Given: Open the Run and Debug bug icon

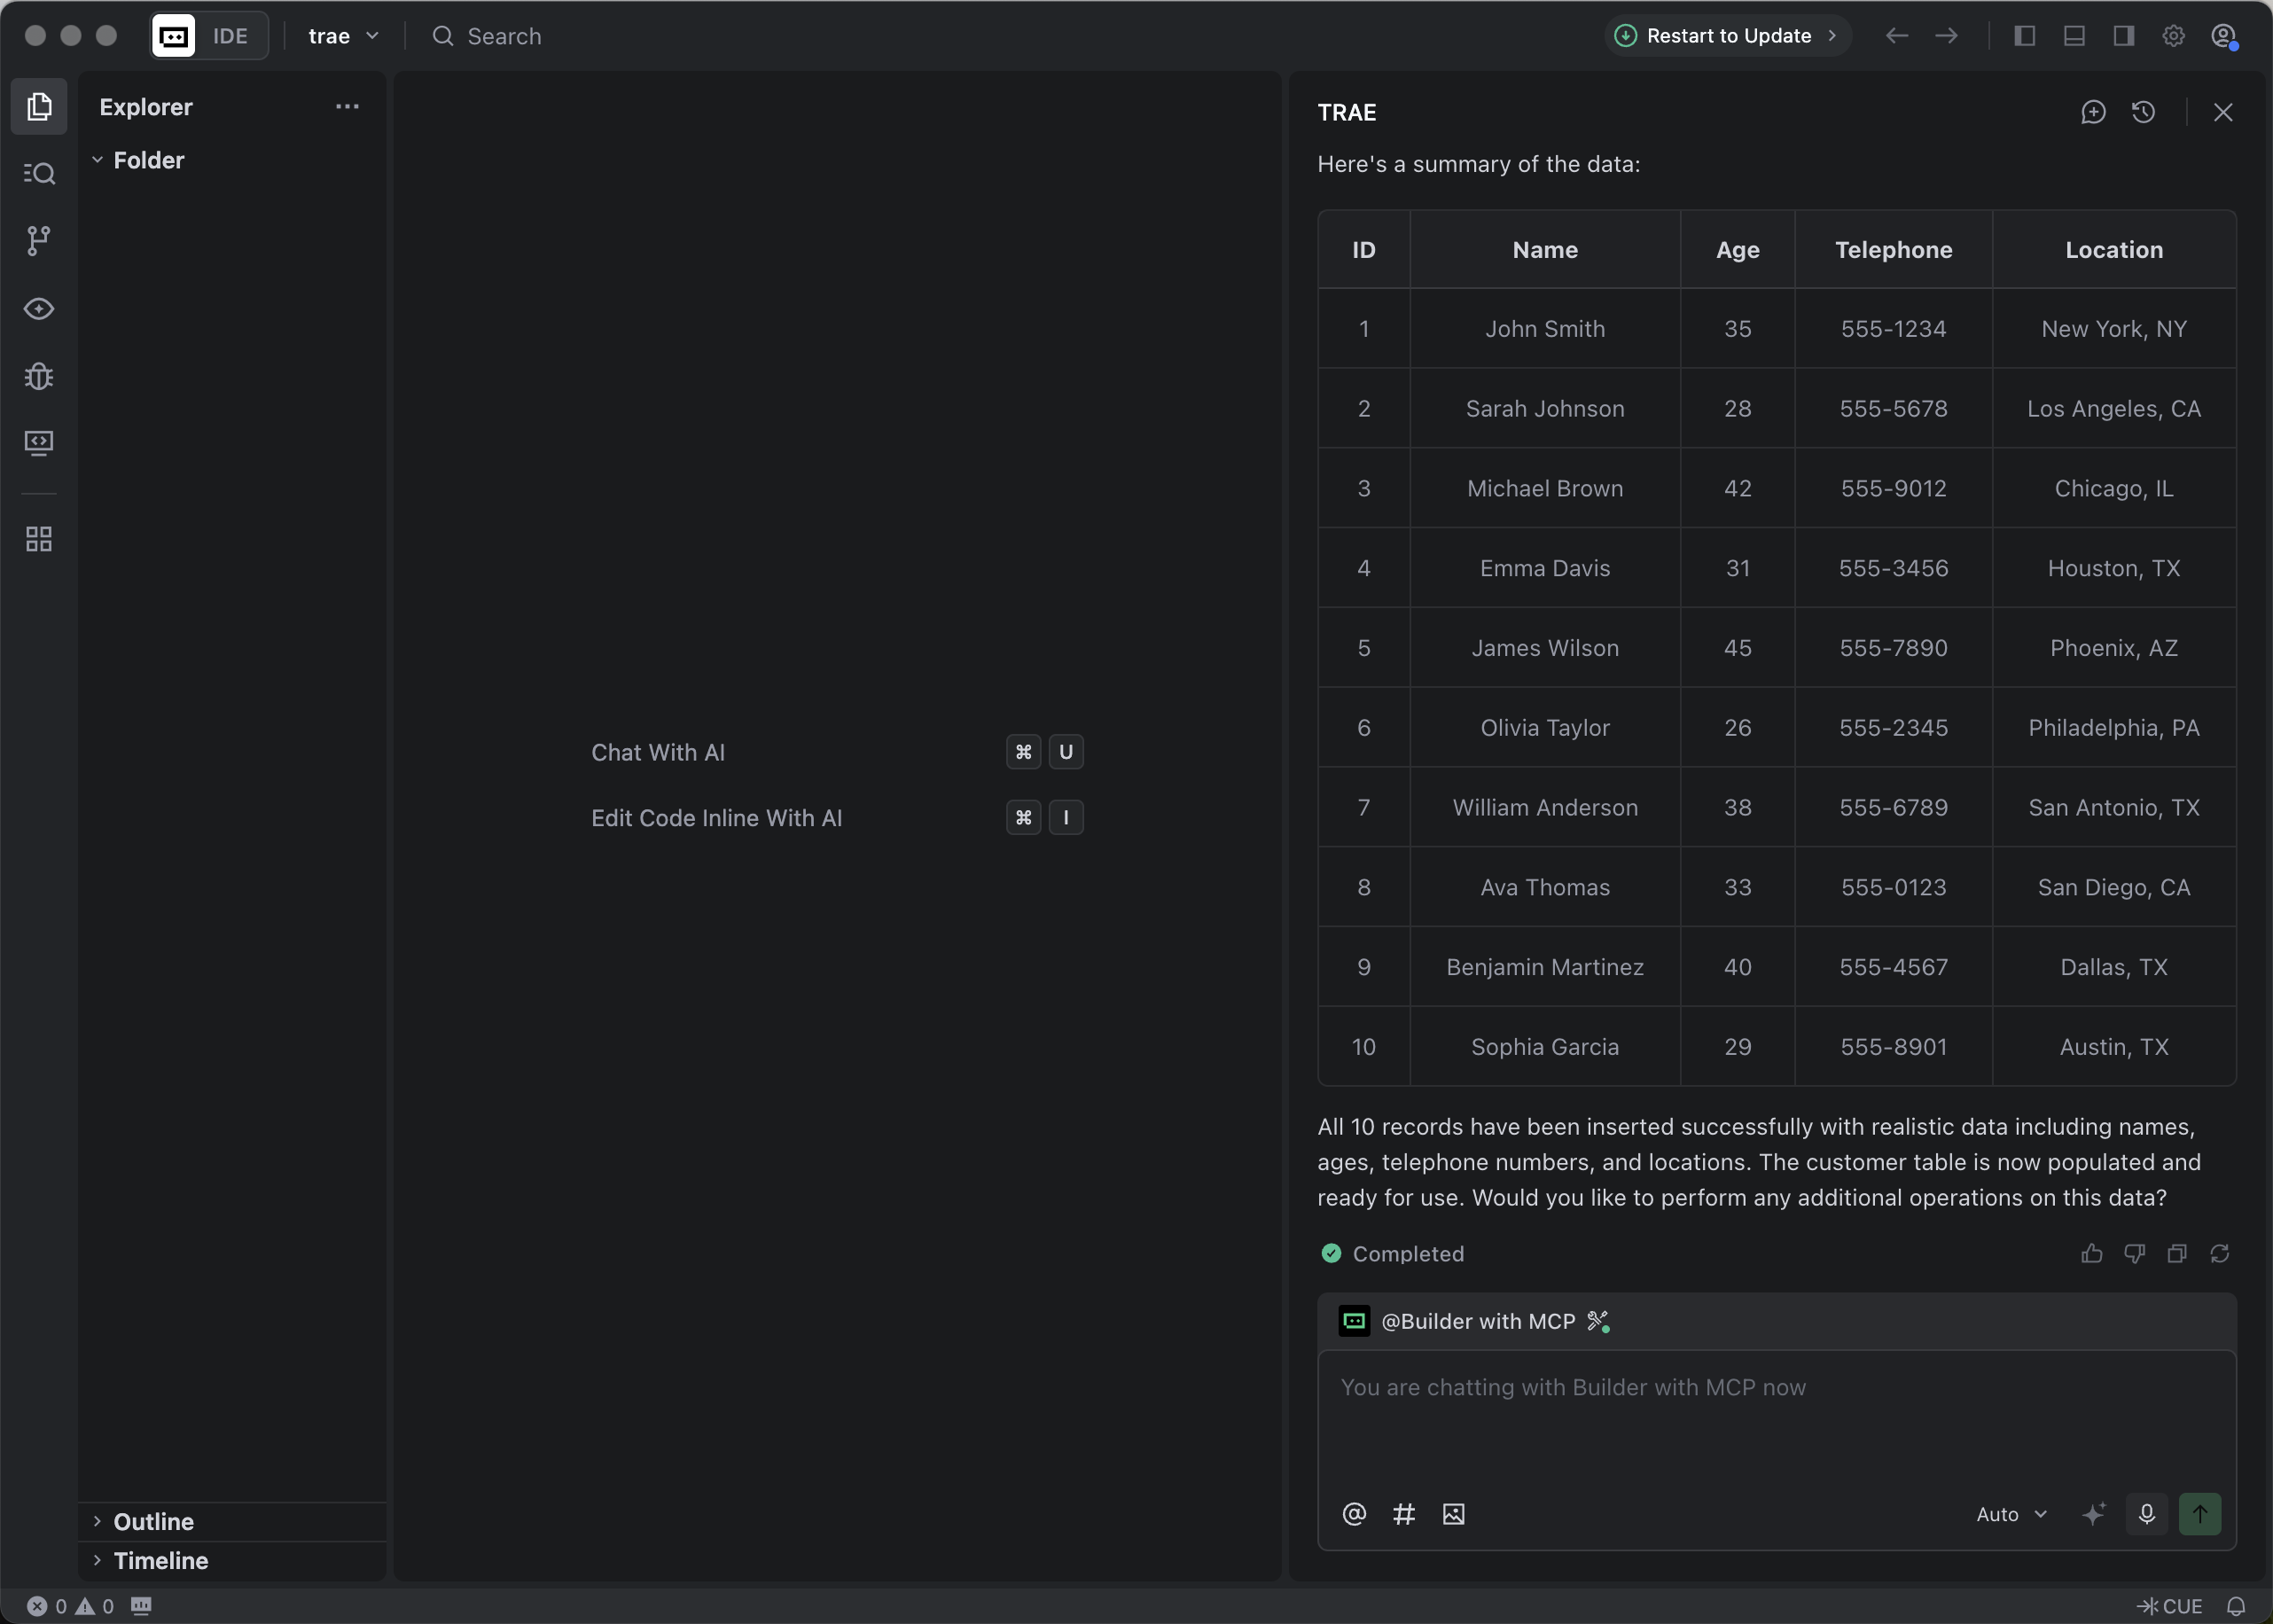Looking at the screenshot, I should 39,376.
